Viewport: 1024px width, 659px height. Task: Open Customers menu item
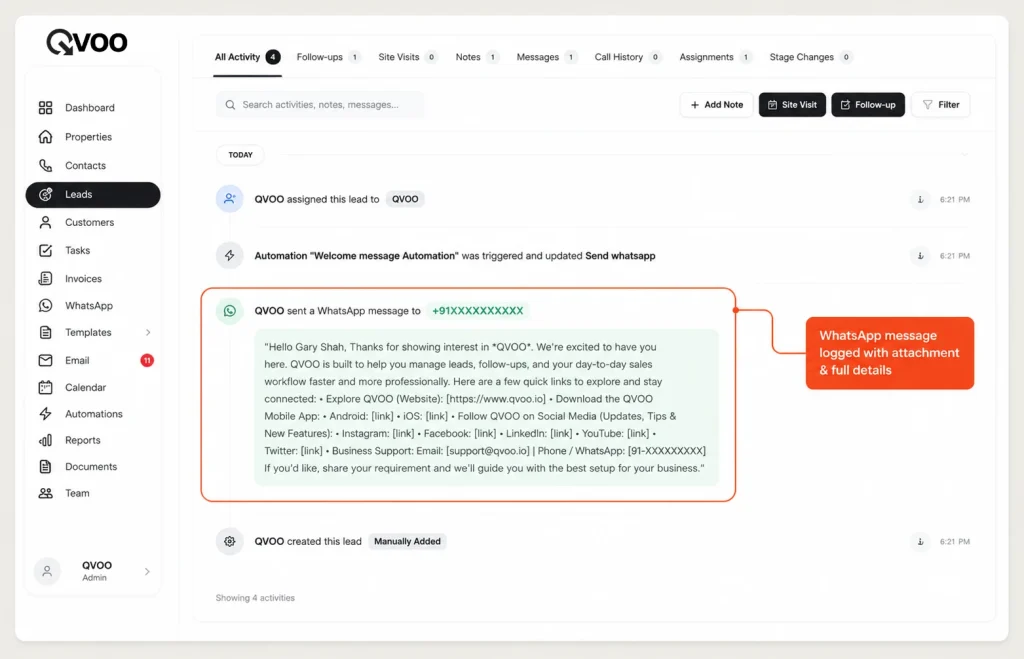[x=93, y=223]
